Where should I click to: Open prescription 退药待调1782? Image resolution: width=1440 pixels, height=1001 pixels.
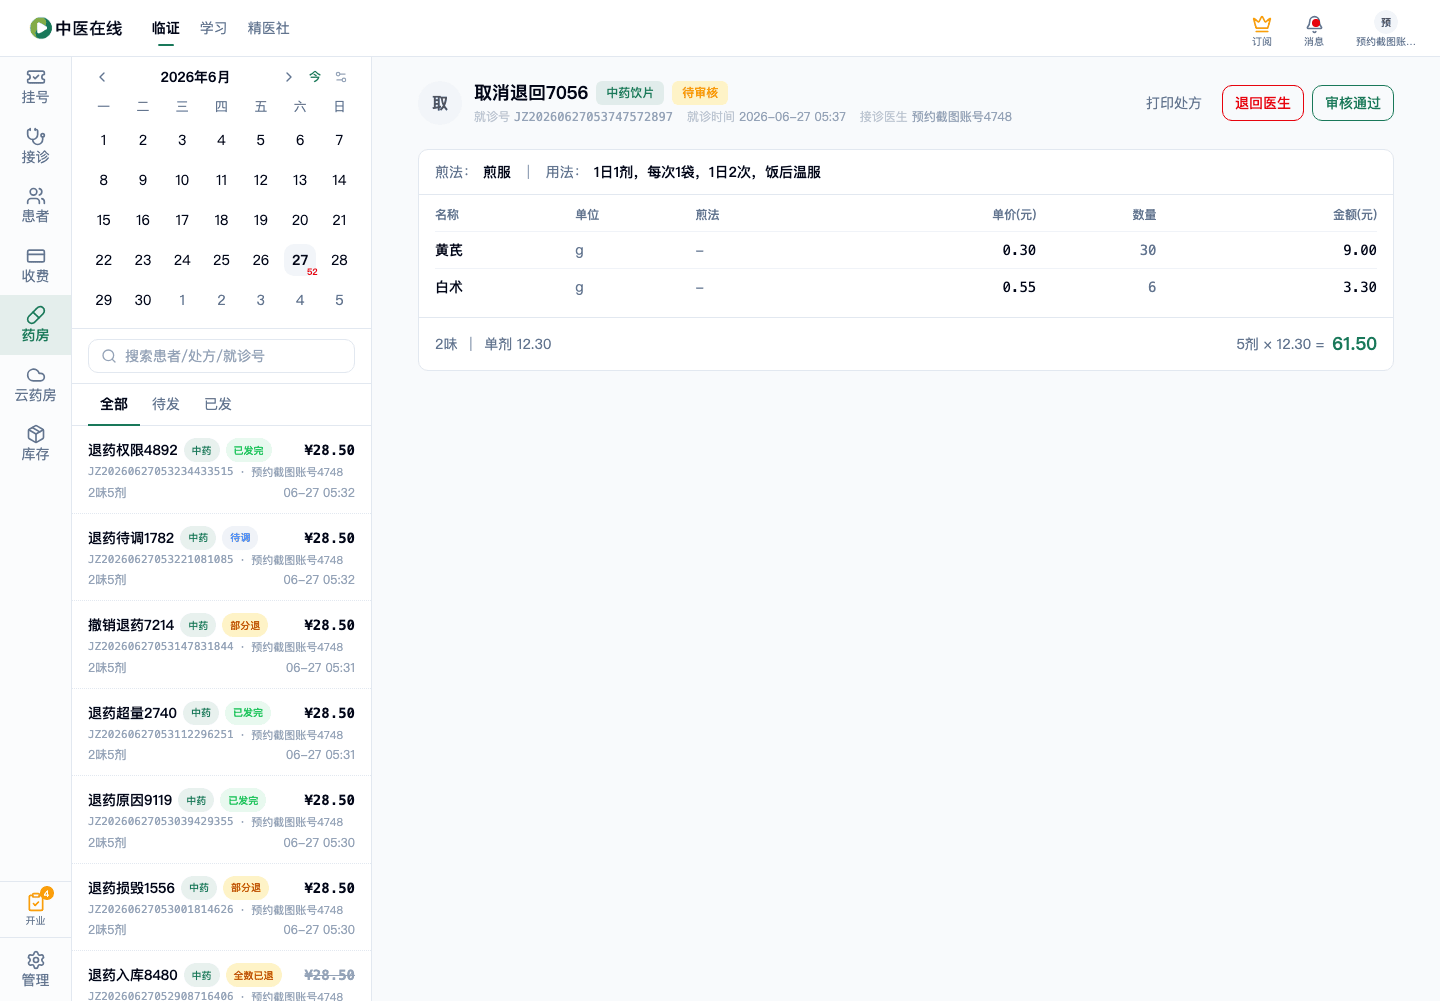pyautogui.click(x=221, y=558)
